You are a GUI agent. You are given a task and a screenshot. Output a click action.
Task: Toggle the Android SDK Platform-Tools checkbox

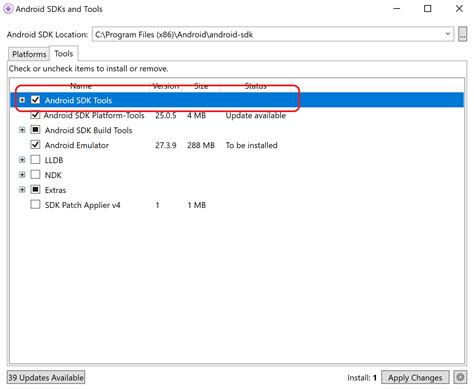pyautogui.click(x=35, y=115)
